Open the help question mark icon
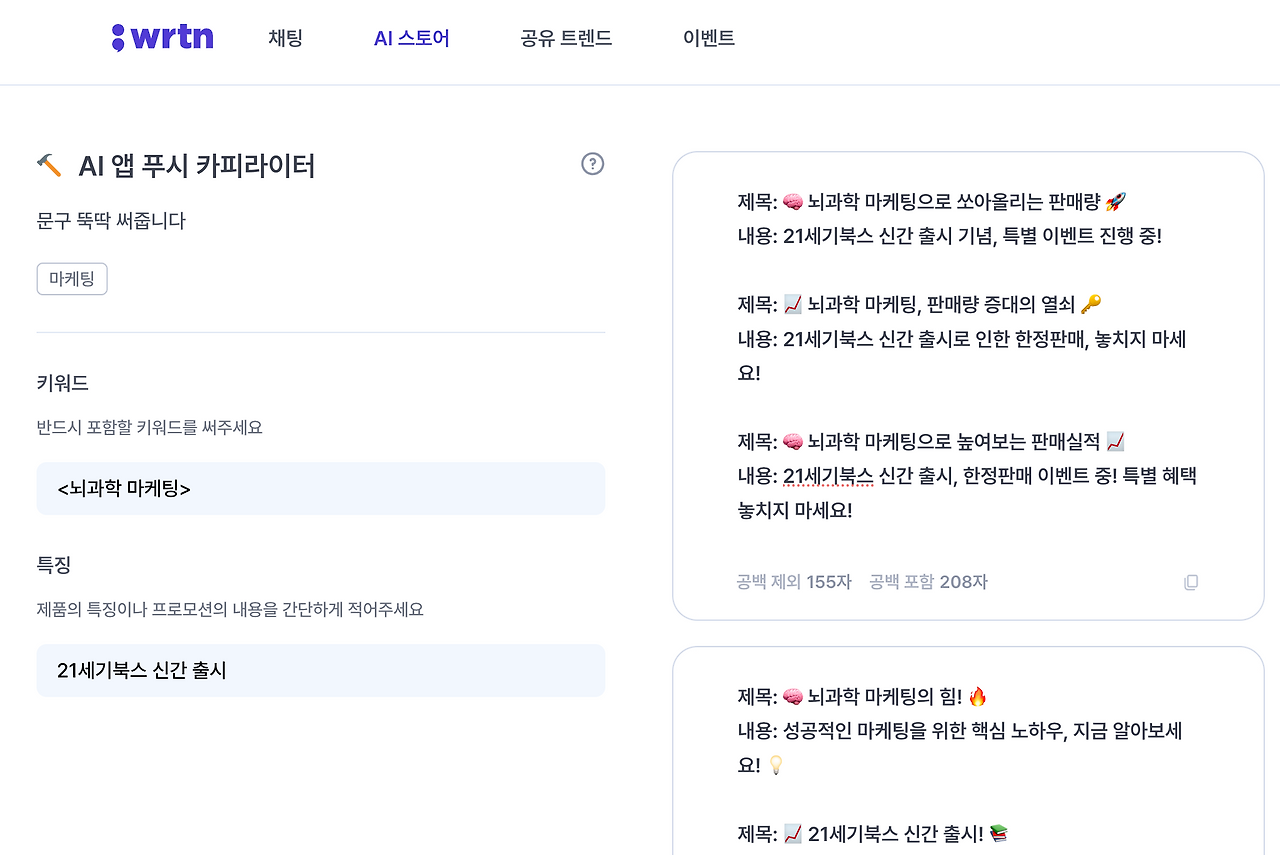Screen dimensions: 1280x855 pos(592,163)
